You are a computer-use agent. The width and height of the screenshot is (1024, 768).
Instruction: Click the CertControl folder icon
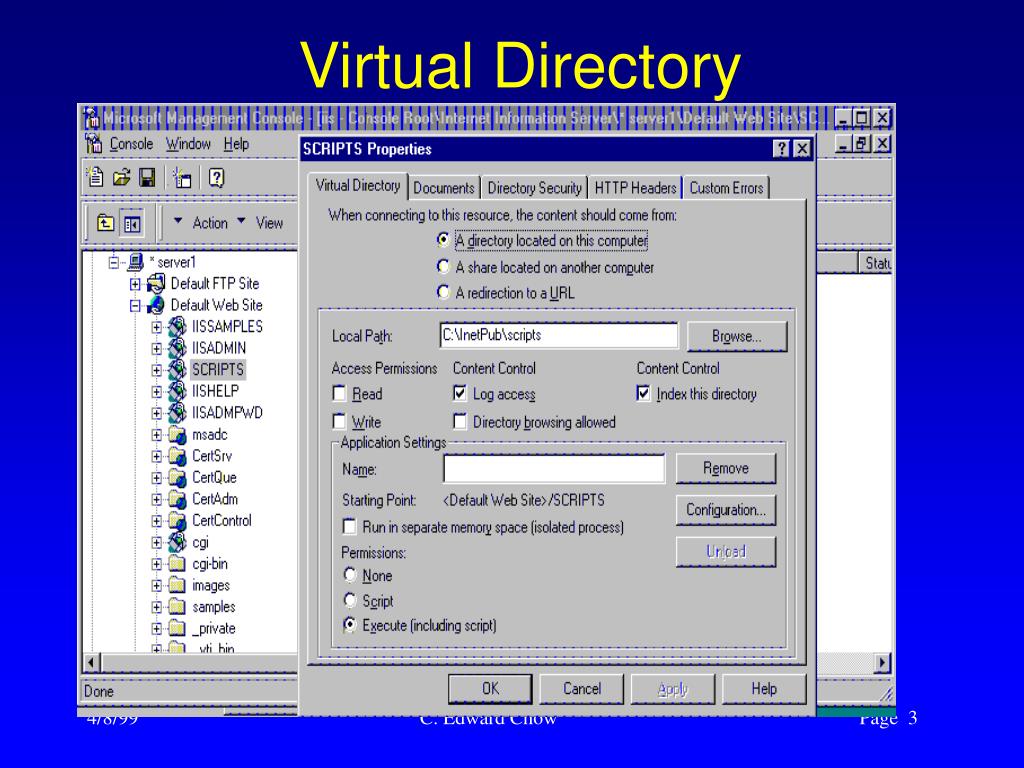[177, 520]
